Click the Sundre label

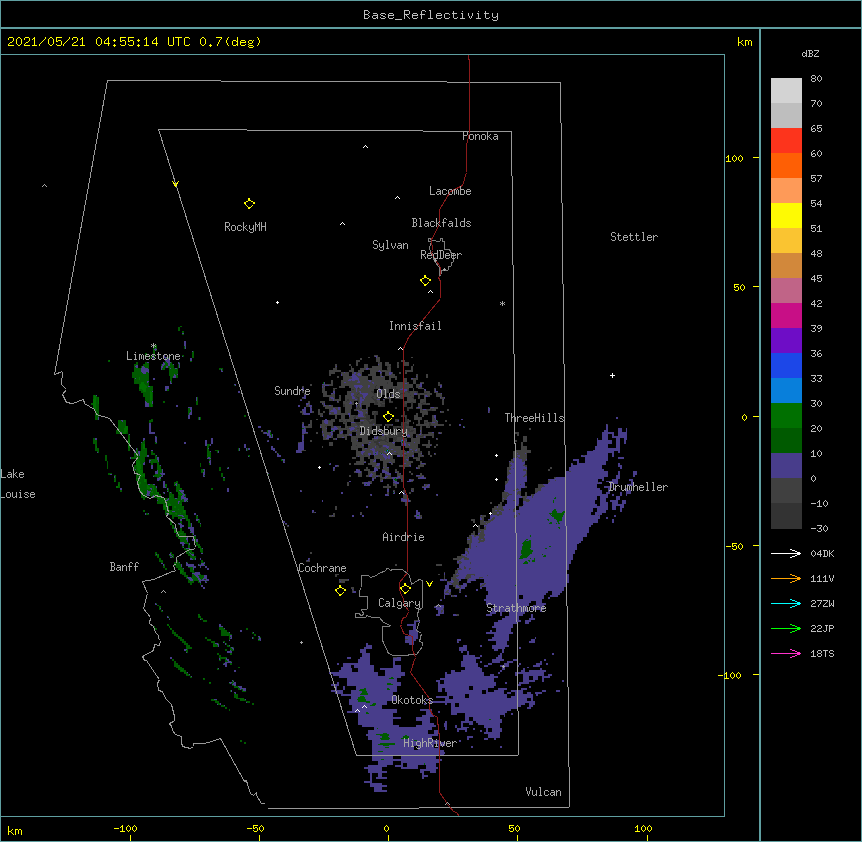point(292,391)
